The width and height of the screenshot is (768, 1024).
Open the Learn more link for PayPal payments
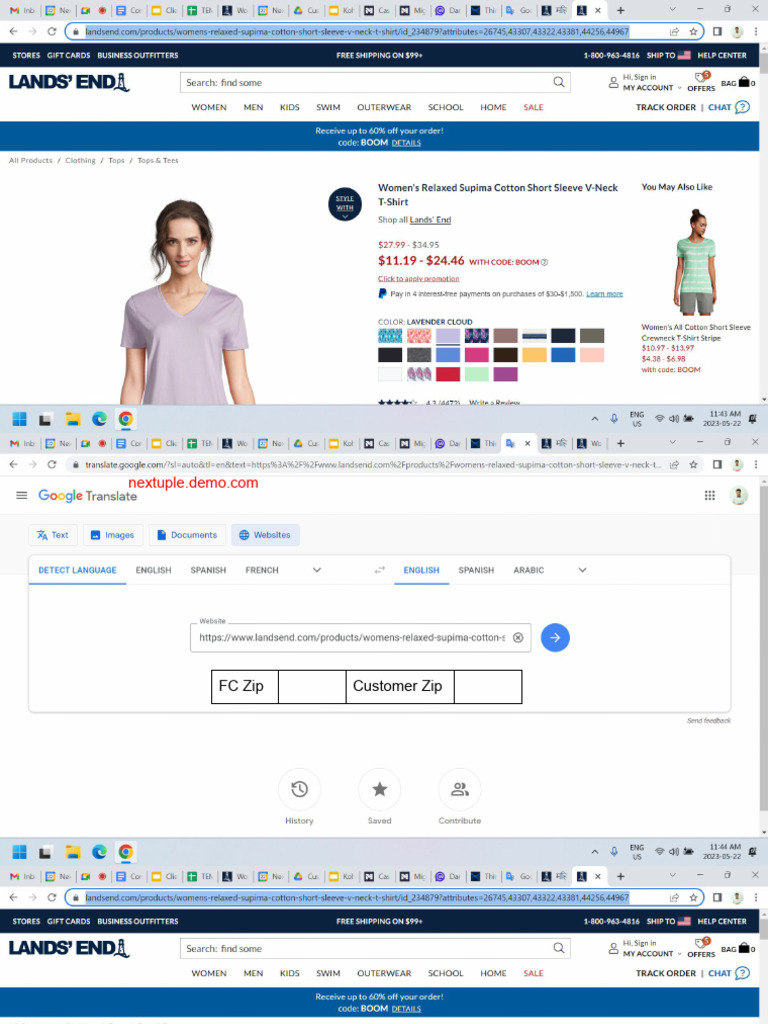[604, 294]
